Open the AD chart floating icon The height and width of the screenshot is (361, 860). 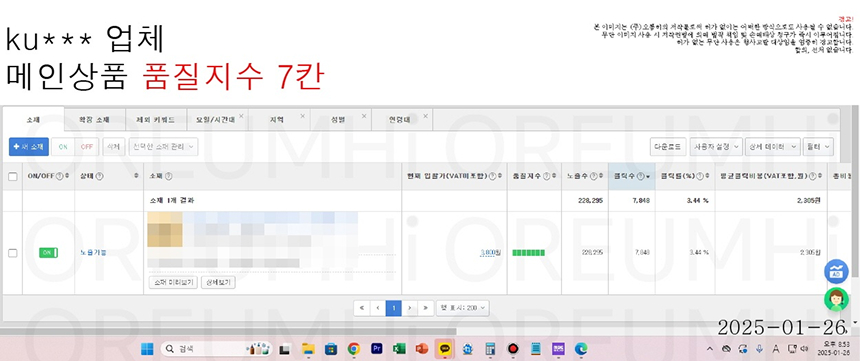(x=836, y=272)
